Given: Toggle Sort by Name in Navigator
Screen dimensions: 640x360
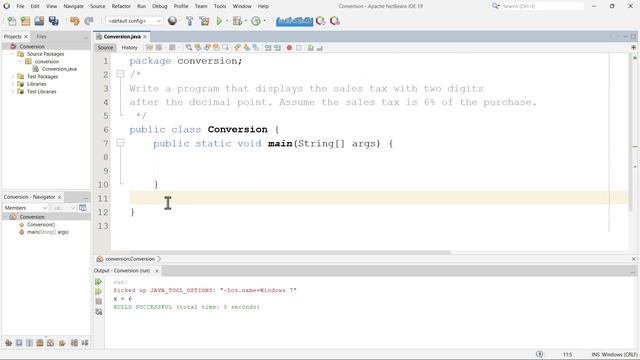Looking at the screenshot, I should pyautogui.click(x=74, y=342).
